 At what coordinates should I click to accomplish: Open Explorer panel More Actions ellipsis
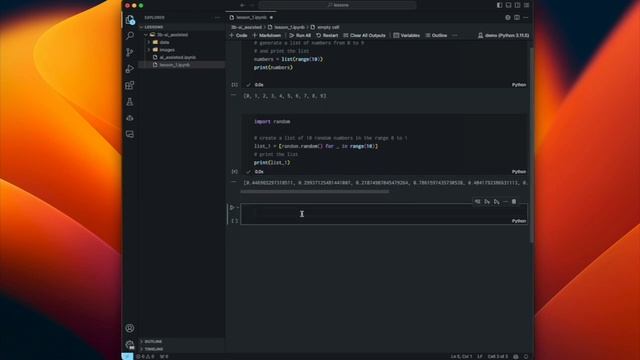click(217, 18)
